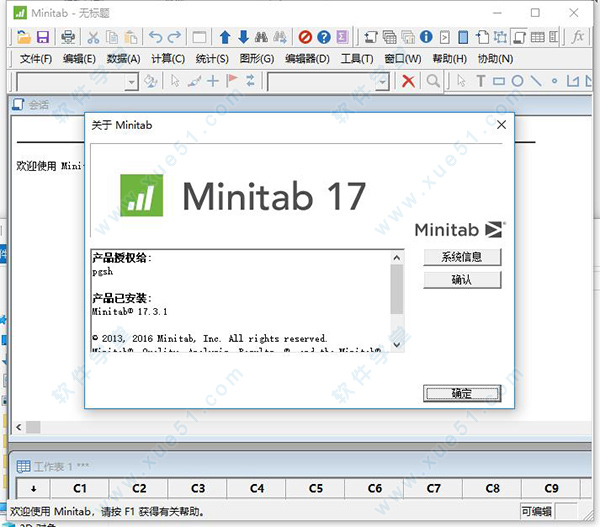600x527 pixels.
Task: Expand the second toolbar combo box
Action: point(384,81)
